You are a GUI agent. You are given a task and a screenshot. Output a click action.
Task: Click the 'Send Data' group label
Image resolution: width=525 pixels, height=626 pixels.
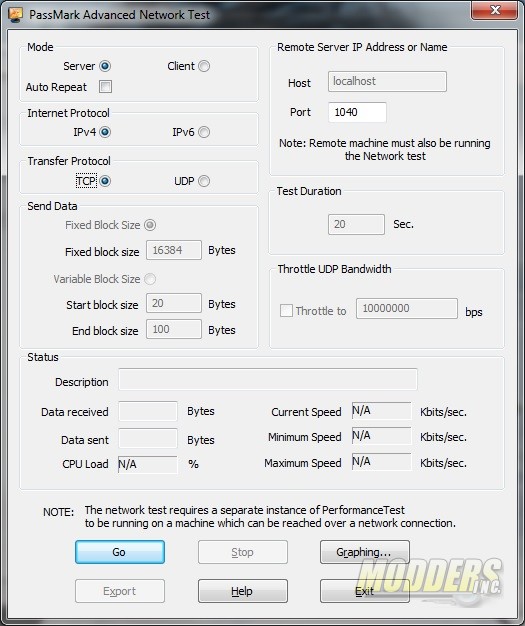pos(52,206)
